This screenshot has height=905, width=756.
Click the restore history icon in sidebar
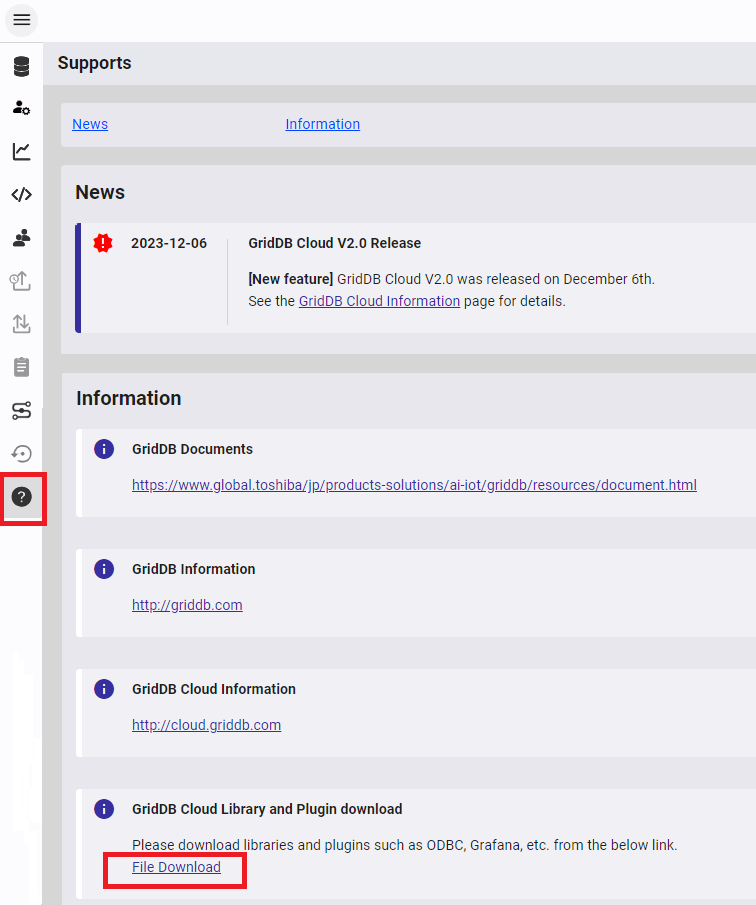point(21,453)
